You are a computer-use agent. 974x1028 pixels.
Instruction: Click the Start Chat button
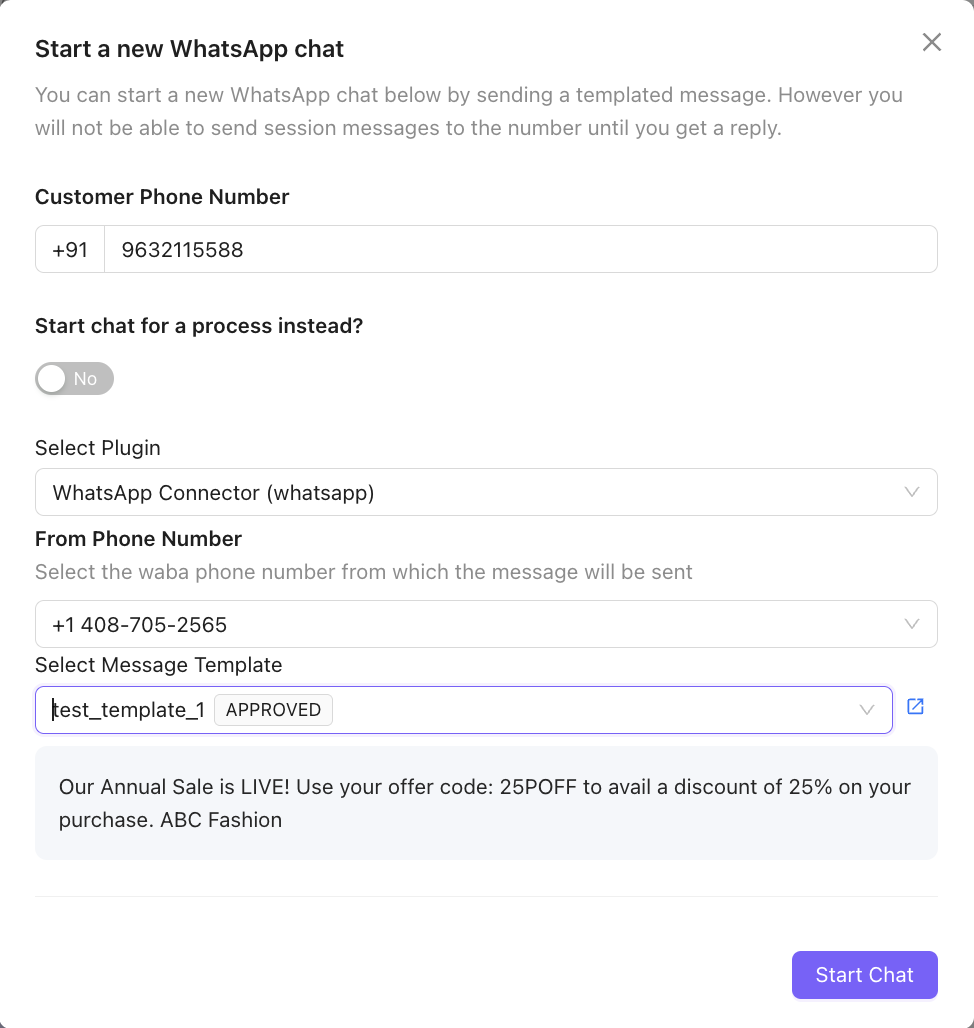tap(864, 975)
